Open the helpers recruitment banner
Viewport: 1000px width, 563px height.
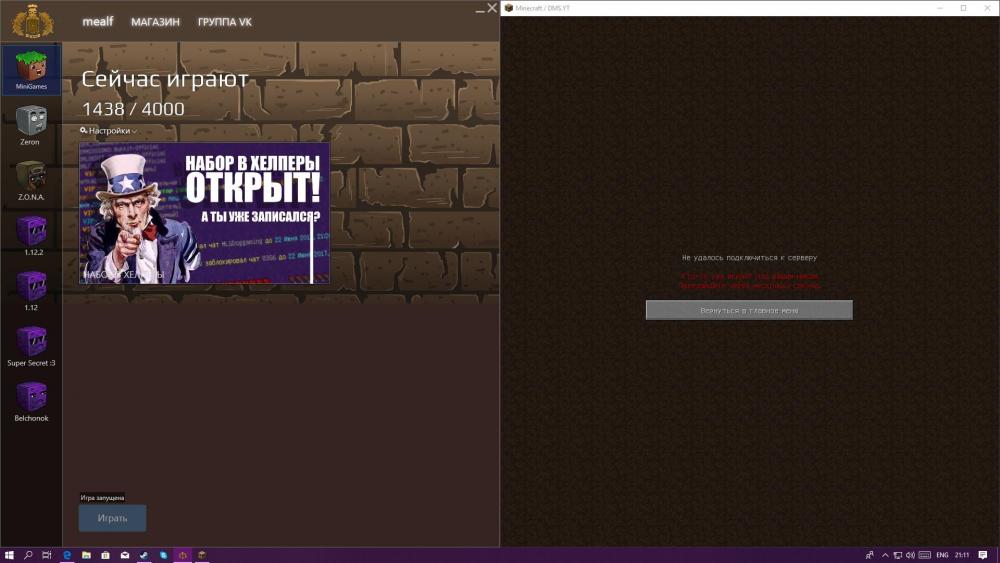204,213
